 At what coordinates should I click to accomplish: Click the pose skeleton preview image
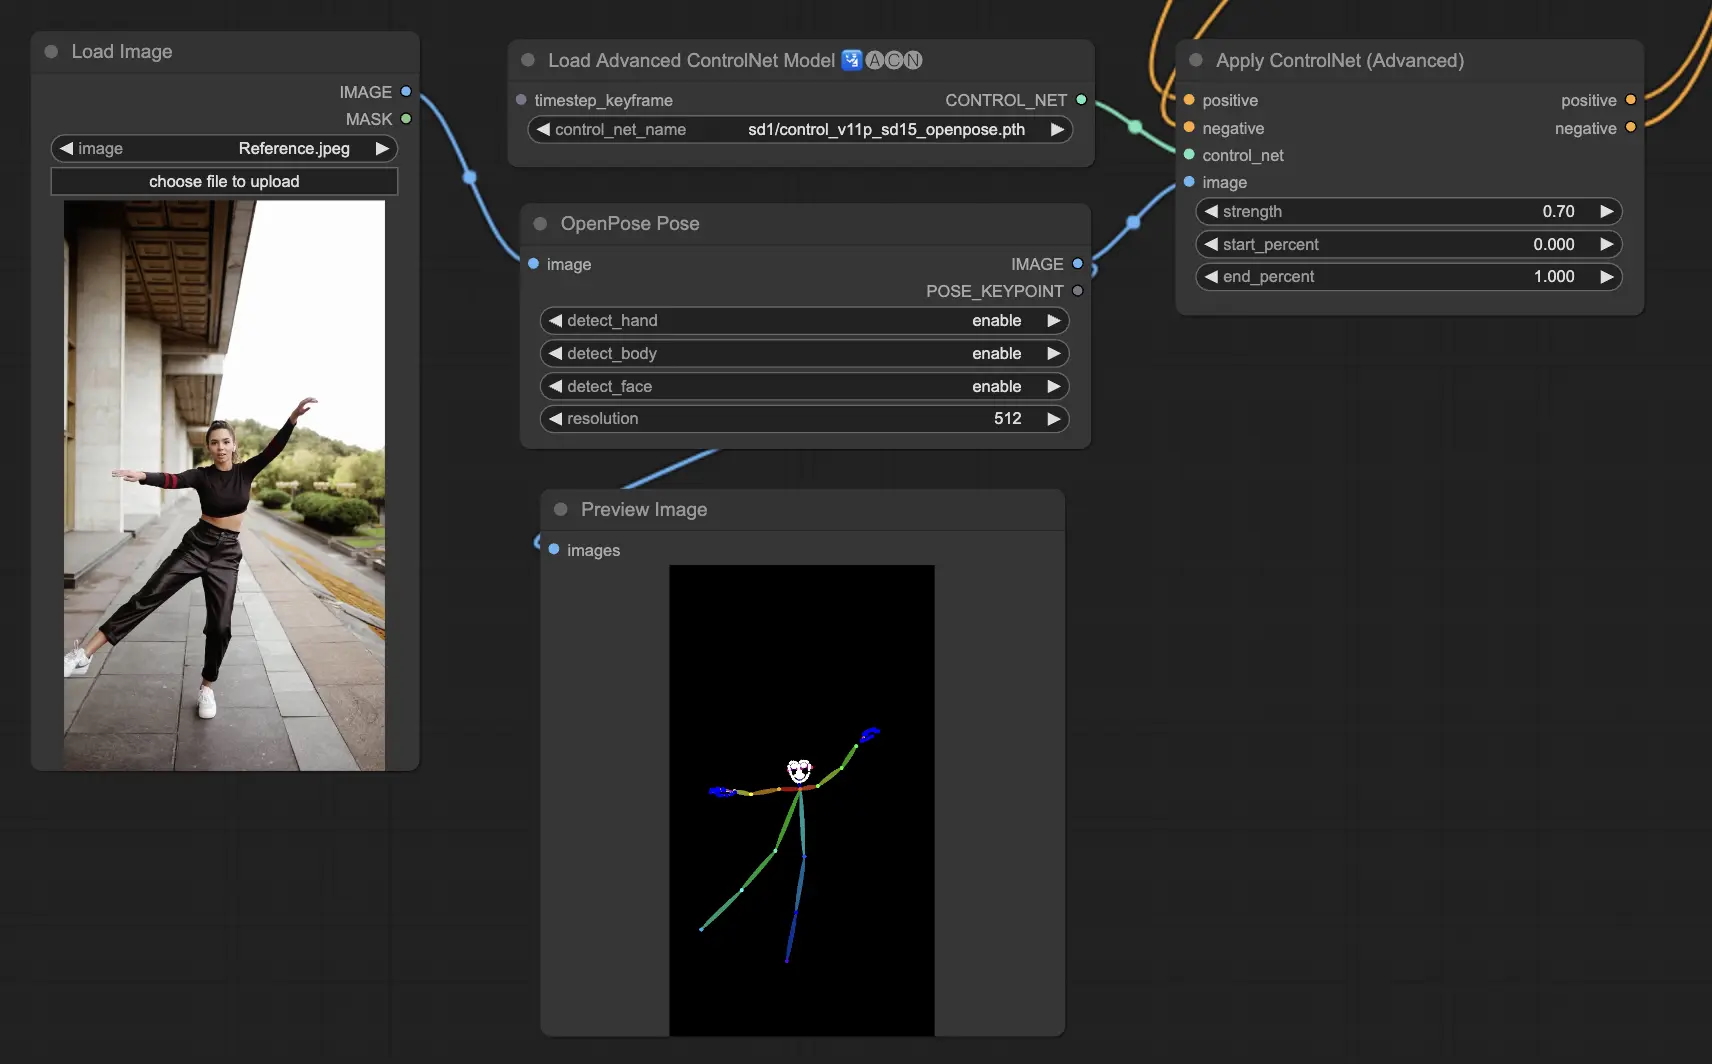pyautogui.click(x=802, y=800)
